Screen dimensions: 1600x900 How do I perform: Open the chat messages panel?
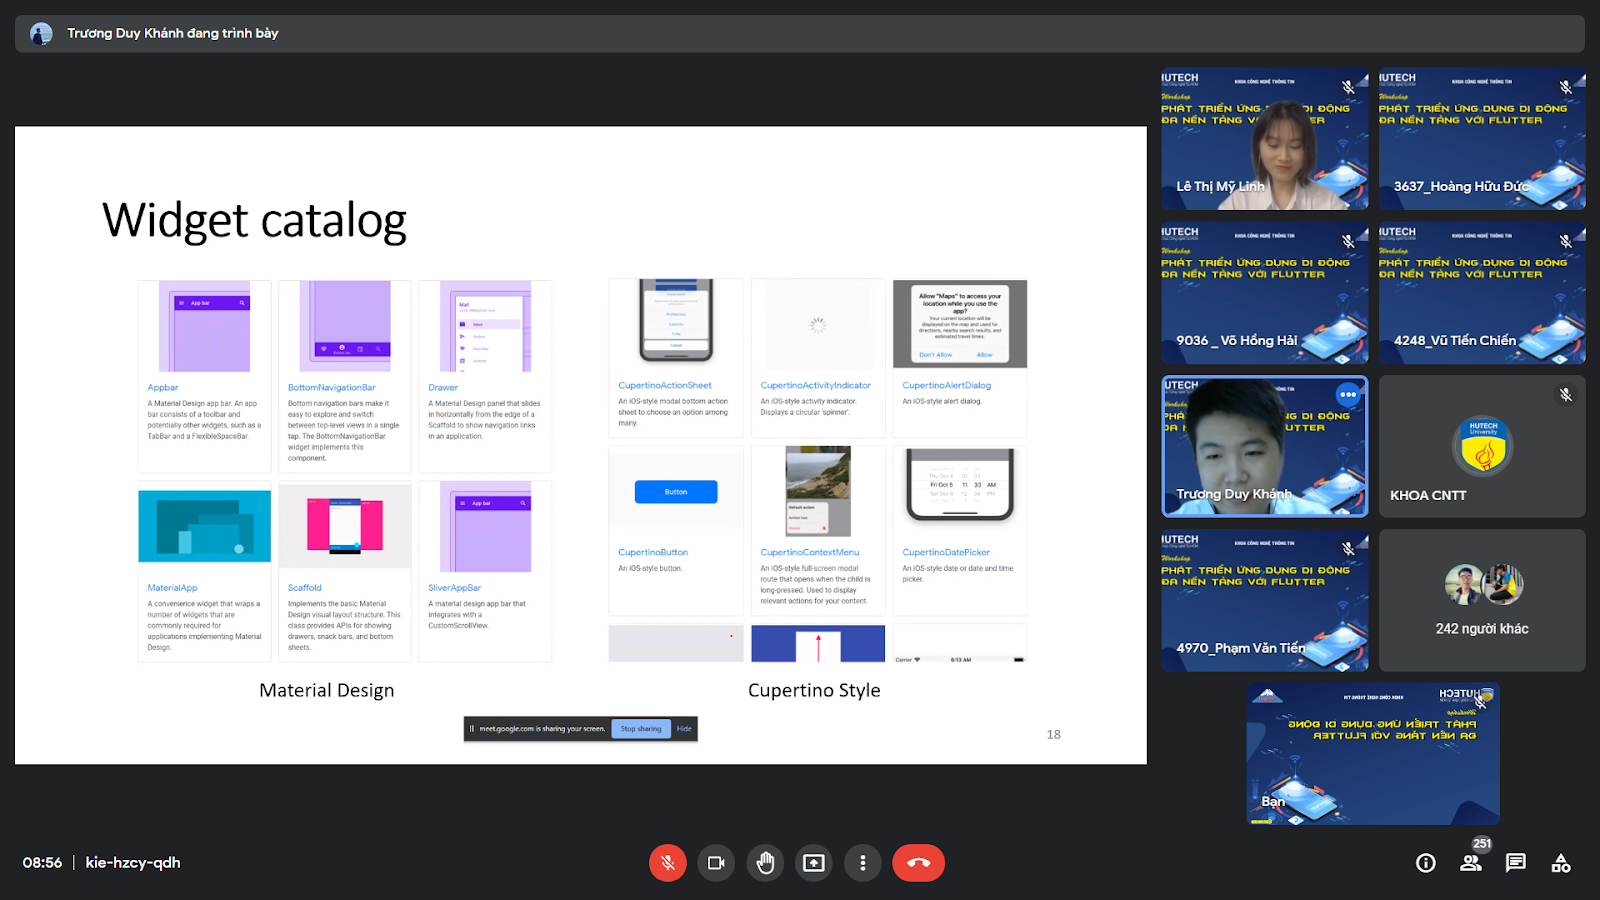(x=1516, y=863)
